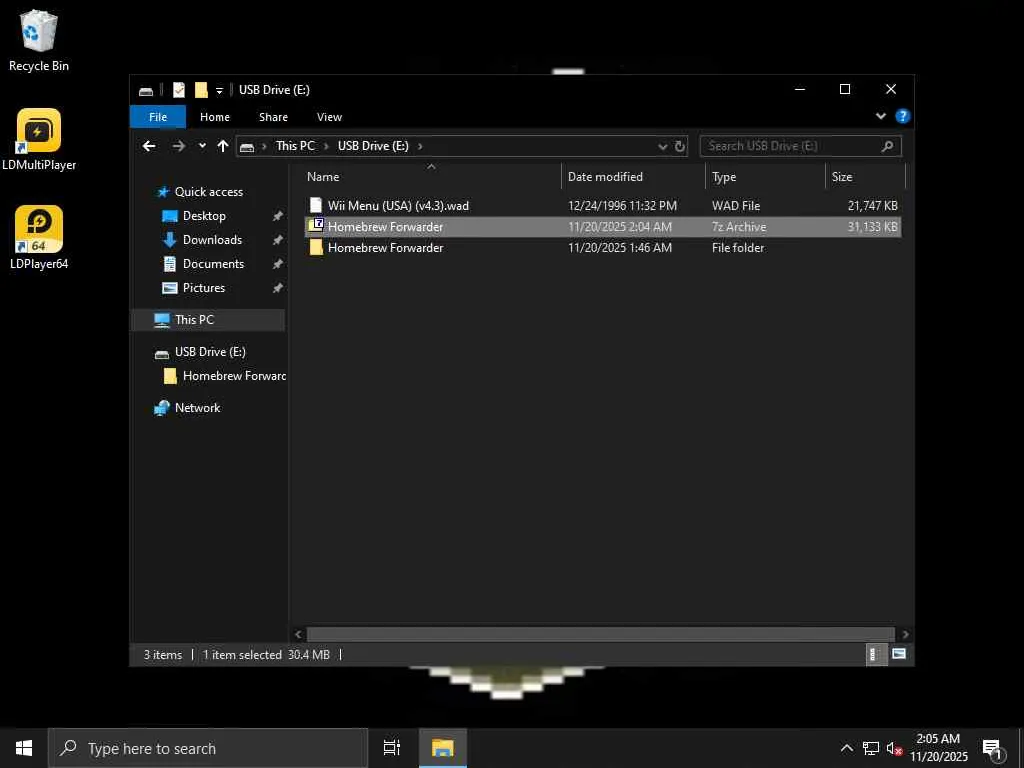Go up one folder level with Up arrow
1024x768 pixels.
pos(223,146)
